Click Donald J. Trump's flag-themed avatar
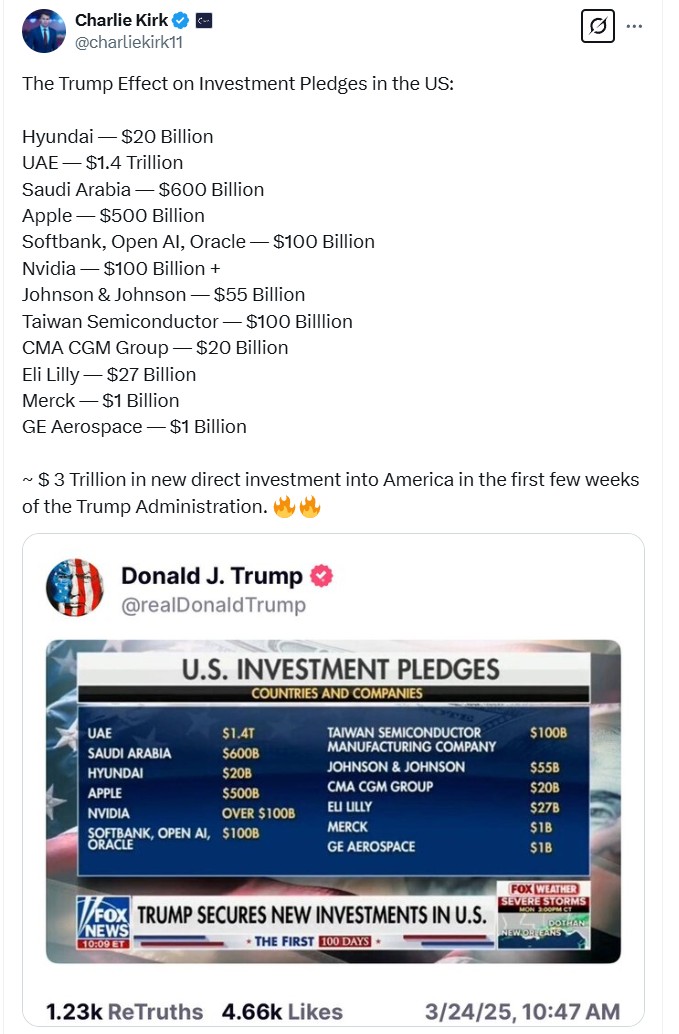Viewport: 679px width, 1034px height. point(74,587)
